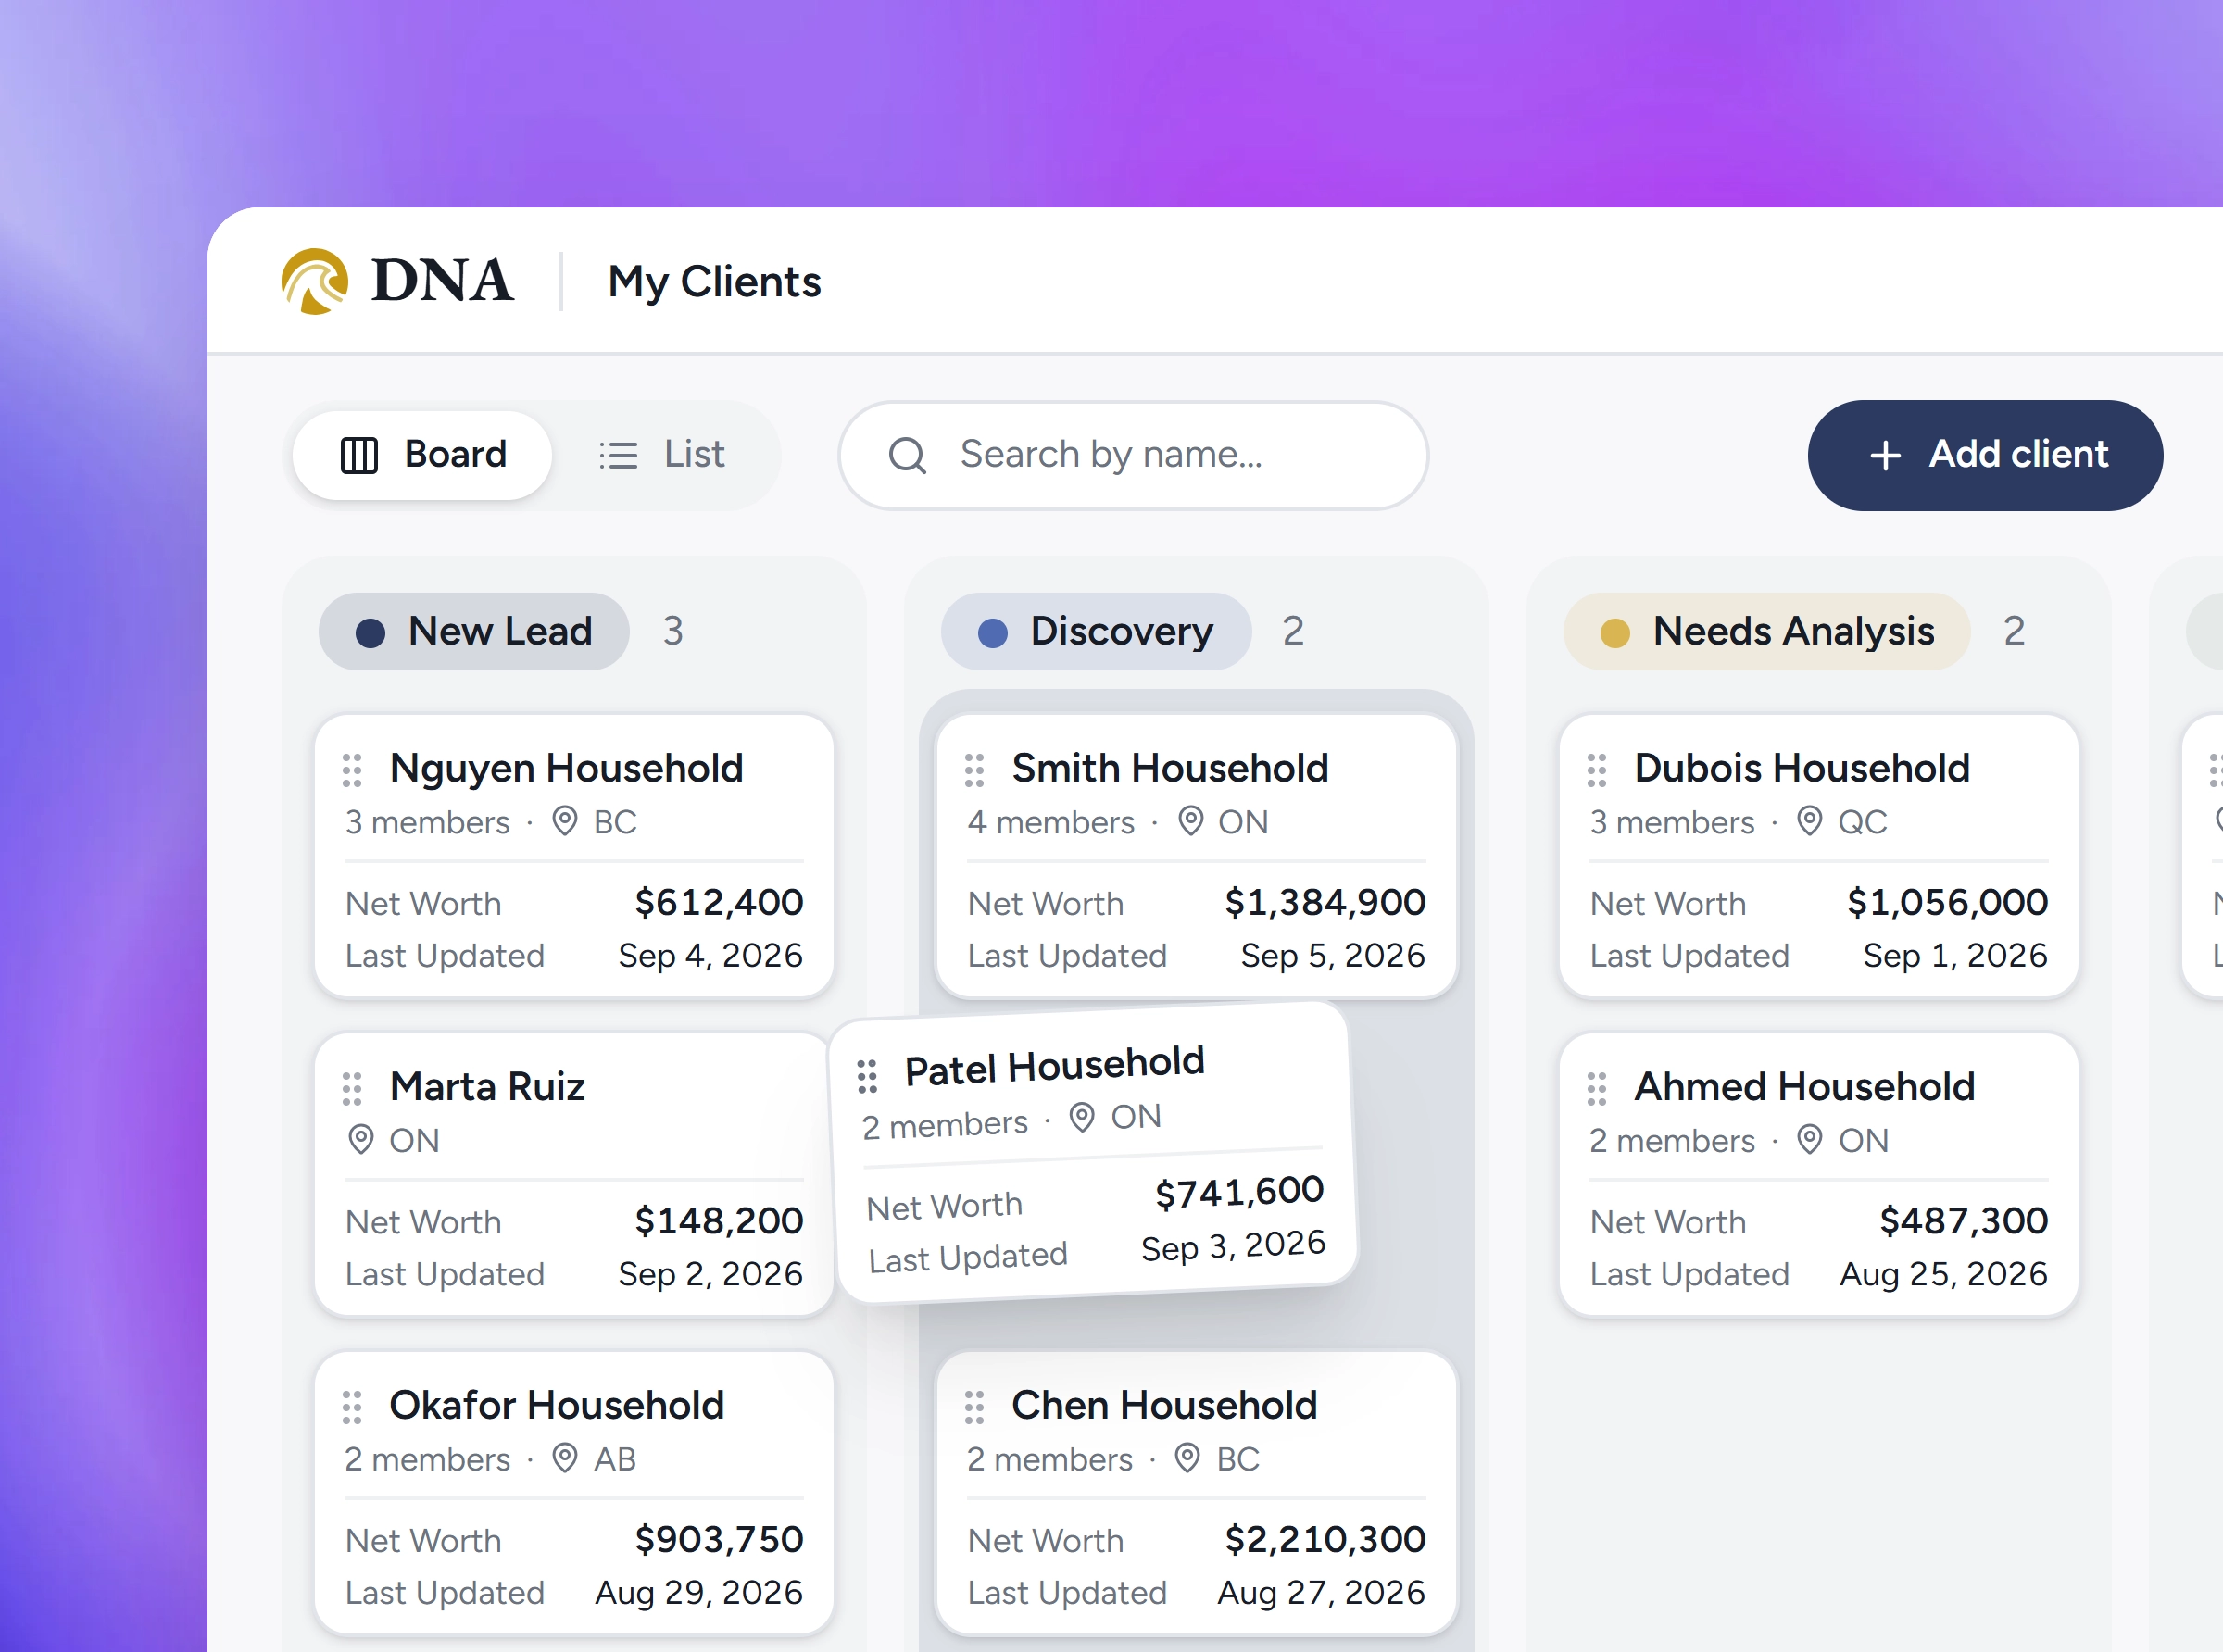
Task: Grab the Marta Ruiz drag handle
Action: tap(352, 1088)
